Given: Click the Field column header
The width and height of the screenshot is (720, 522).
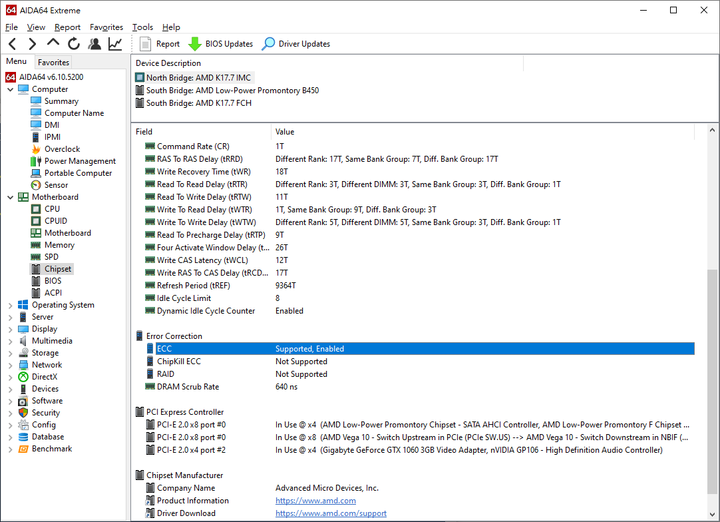Looking at the screenshot, I should point(202,132).
